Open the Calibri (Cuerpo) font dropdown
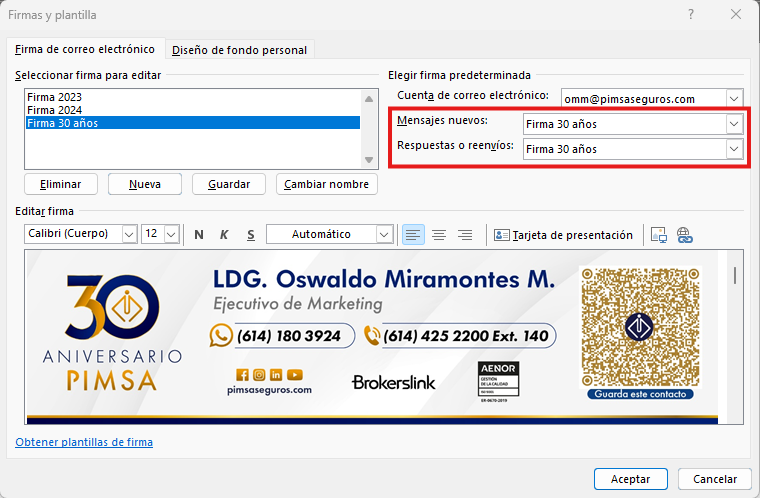Image resolution: width=760 pixels, height=498 pixels. click(128, 235)
